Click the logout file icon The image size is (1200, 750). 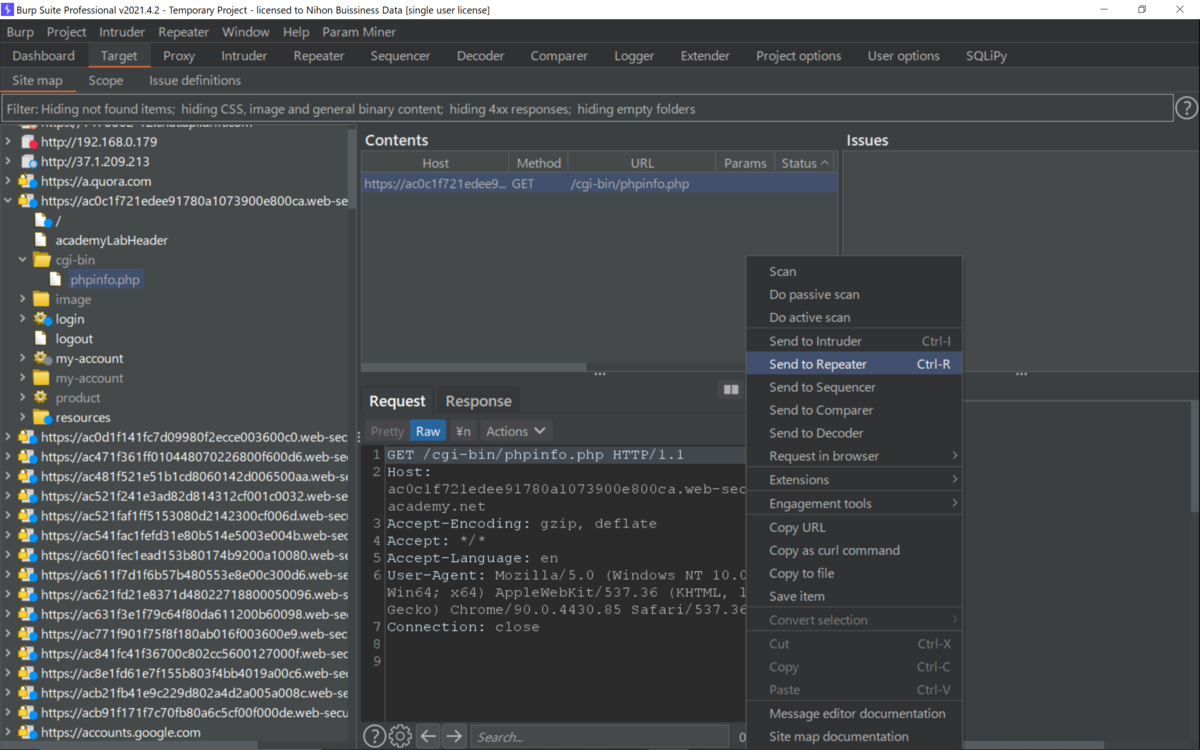click(41, 339)
